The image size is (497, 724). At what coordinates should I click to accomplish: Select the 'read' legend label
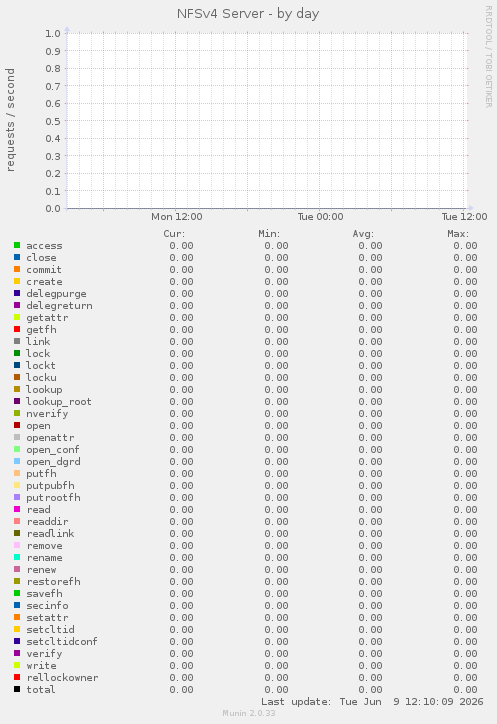point(38,510)
